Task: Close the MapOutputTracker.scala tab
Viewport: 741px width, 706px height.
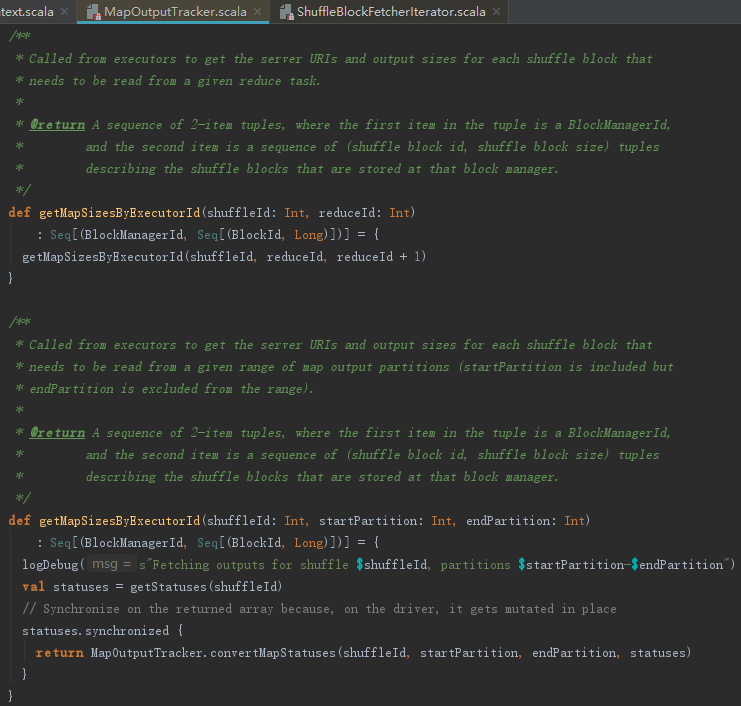Action: click(258, 12)
